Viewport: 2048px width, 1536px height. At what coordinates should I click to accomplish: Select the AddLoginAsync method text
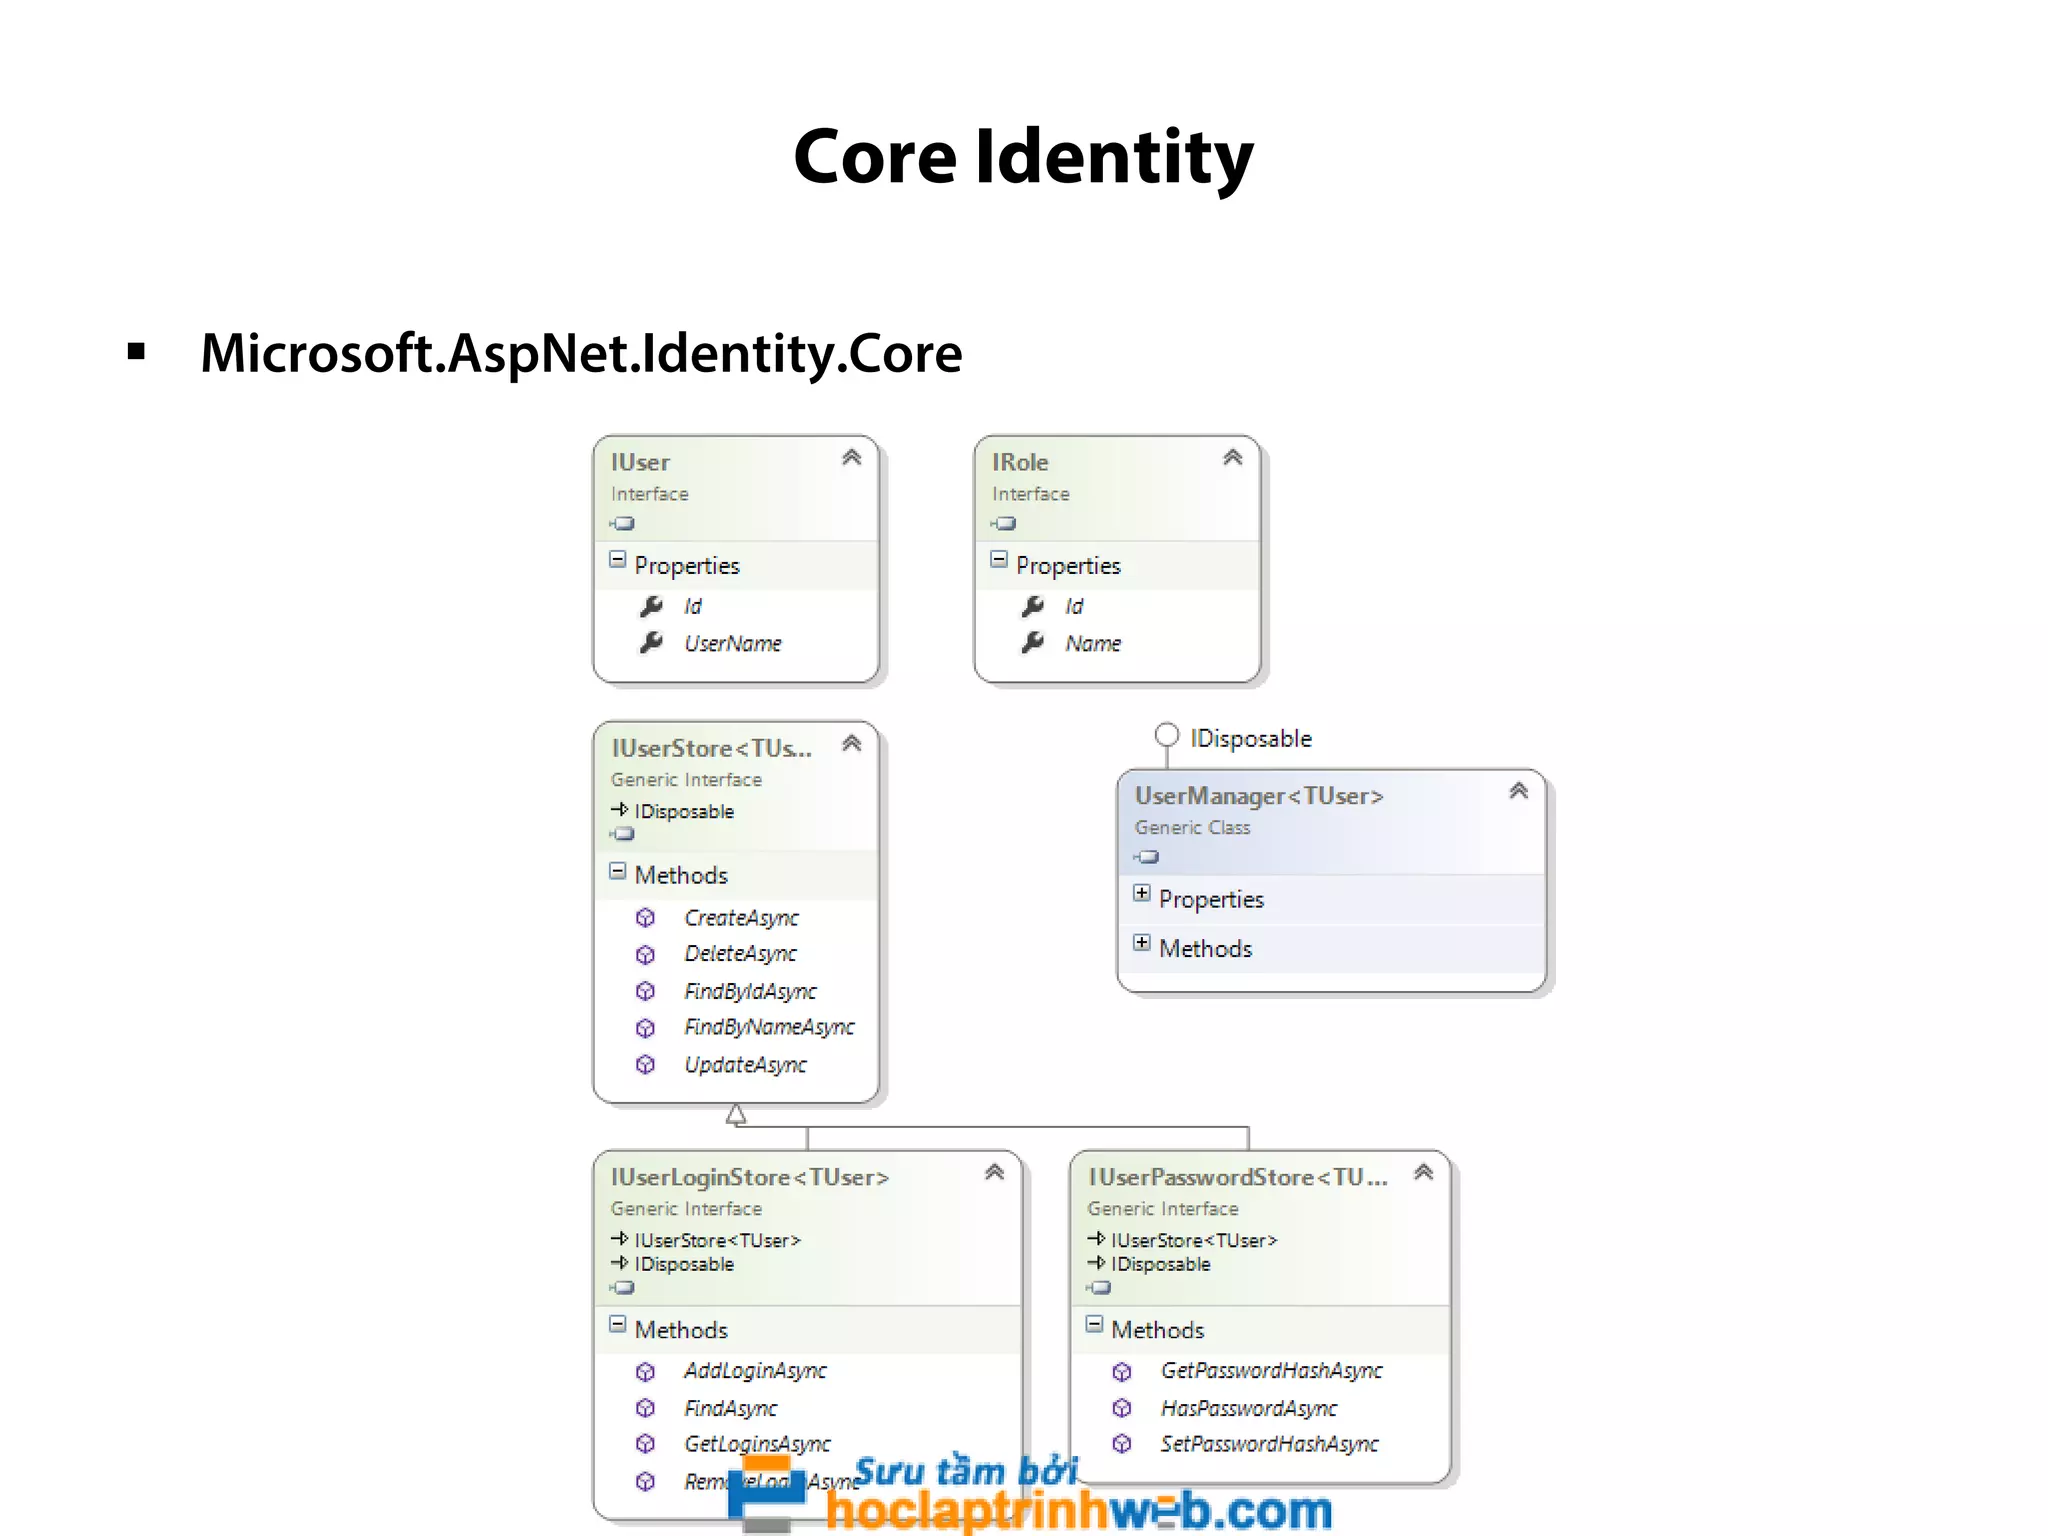point(756,1371)
